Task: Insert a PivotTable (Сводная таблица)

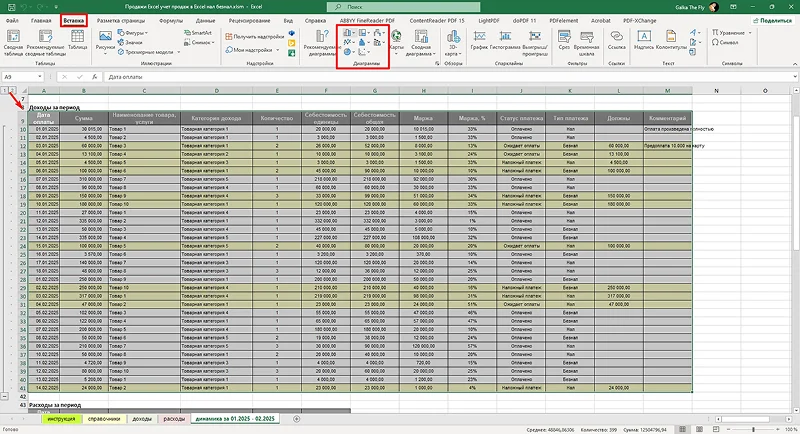Action: 14,43
